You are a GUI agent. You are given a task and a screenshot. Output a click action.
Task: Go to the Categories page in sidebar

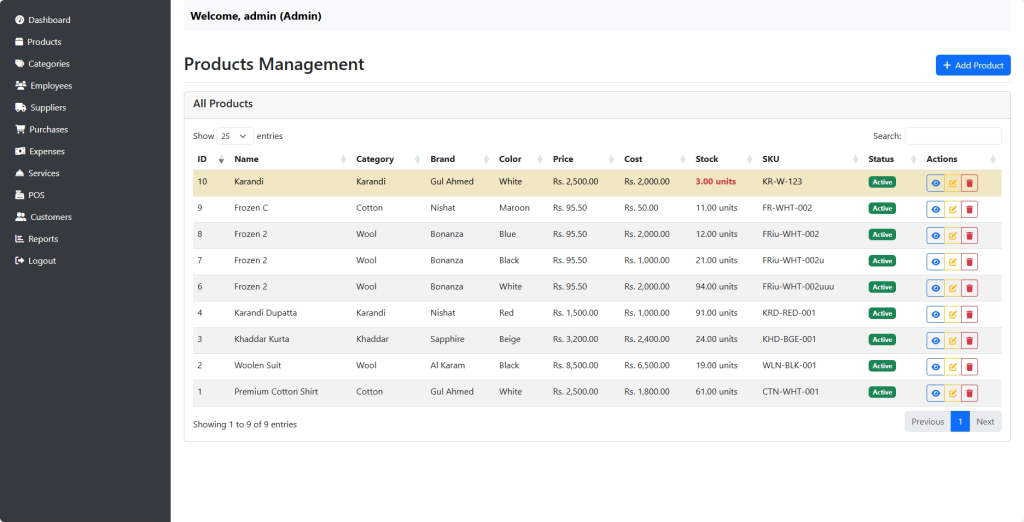pyautogui.click(x=48, y=64)
